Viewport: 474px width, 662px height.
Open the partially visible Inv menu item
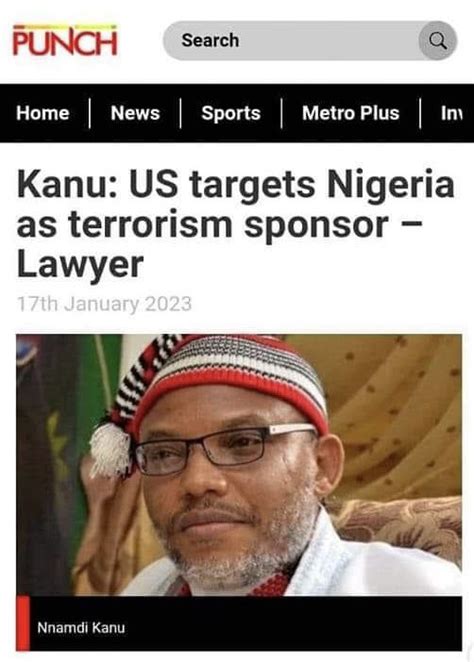452,113
